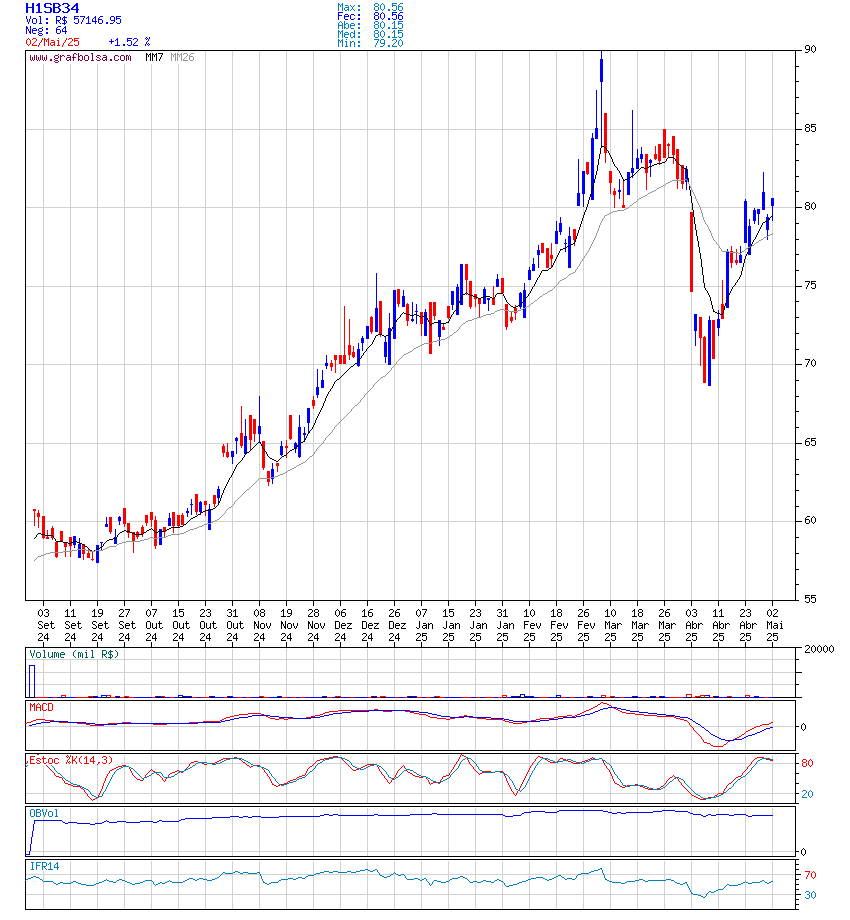This screenshot has width=850, height=920.
Task: Click the 18 Mar 25 date label
Action: tap(638, 625)
